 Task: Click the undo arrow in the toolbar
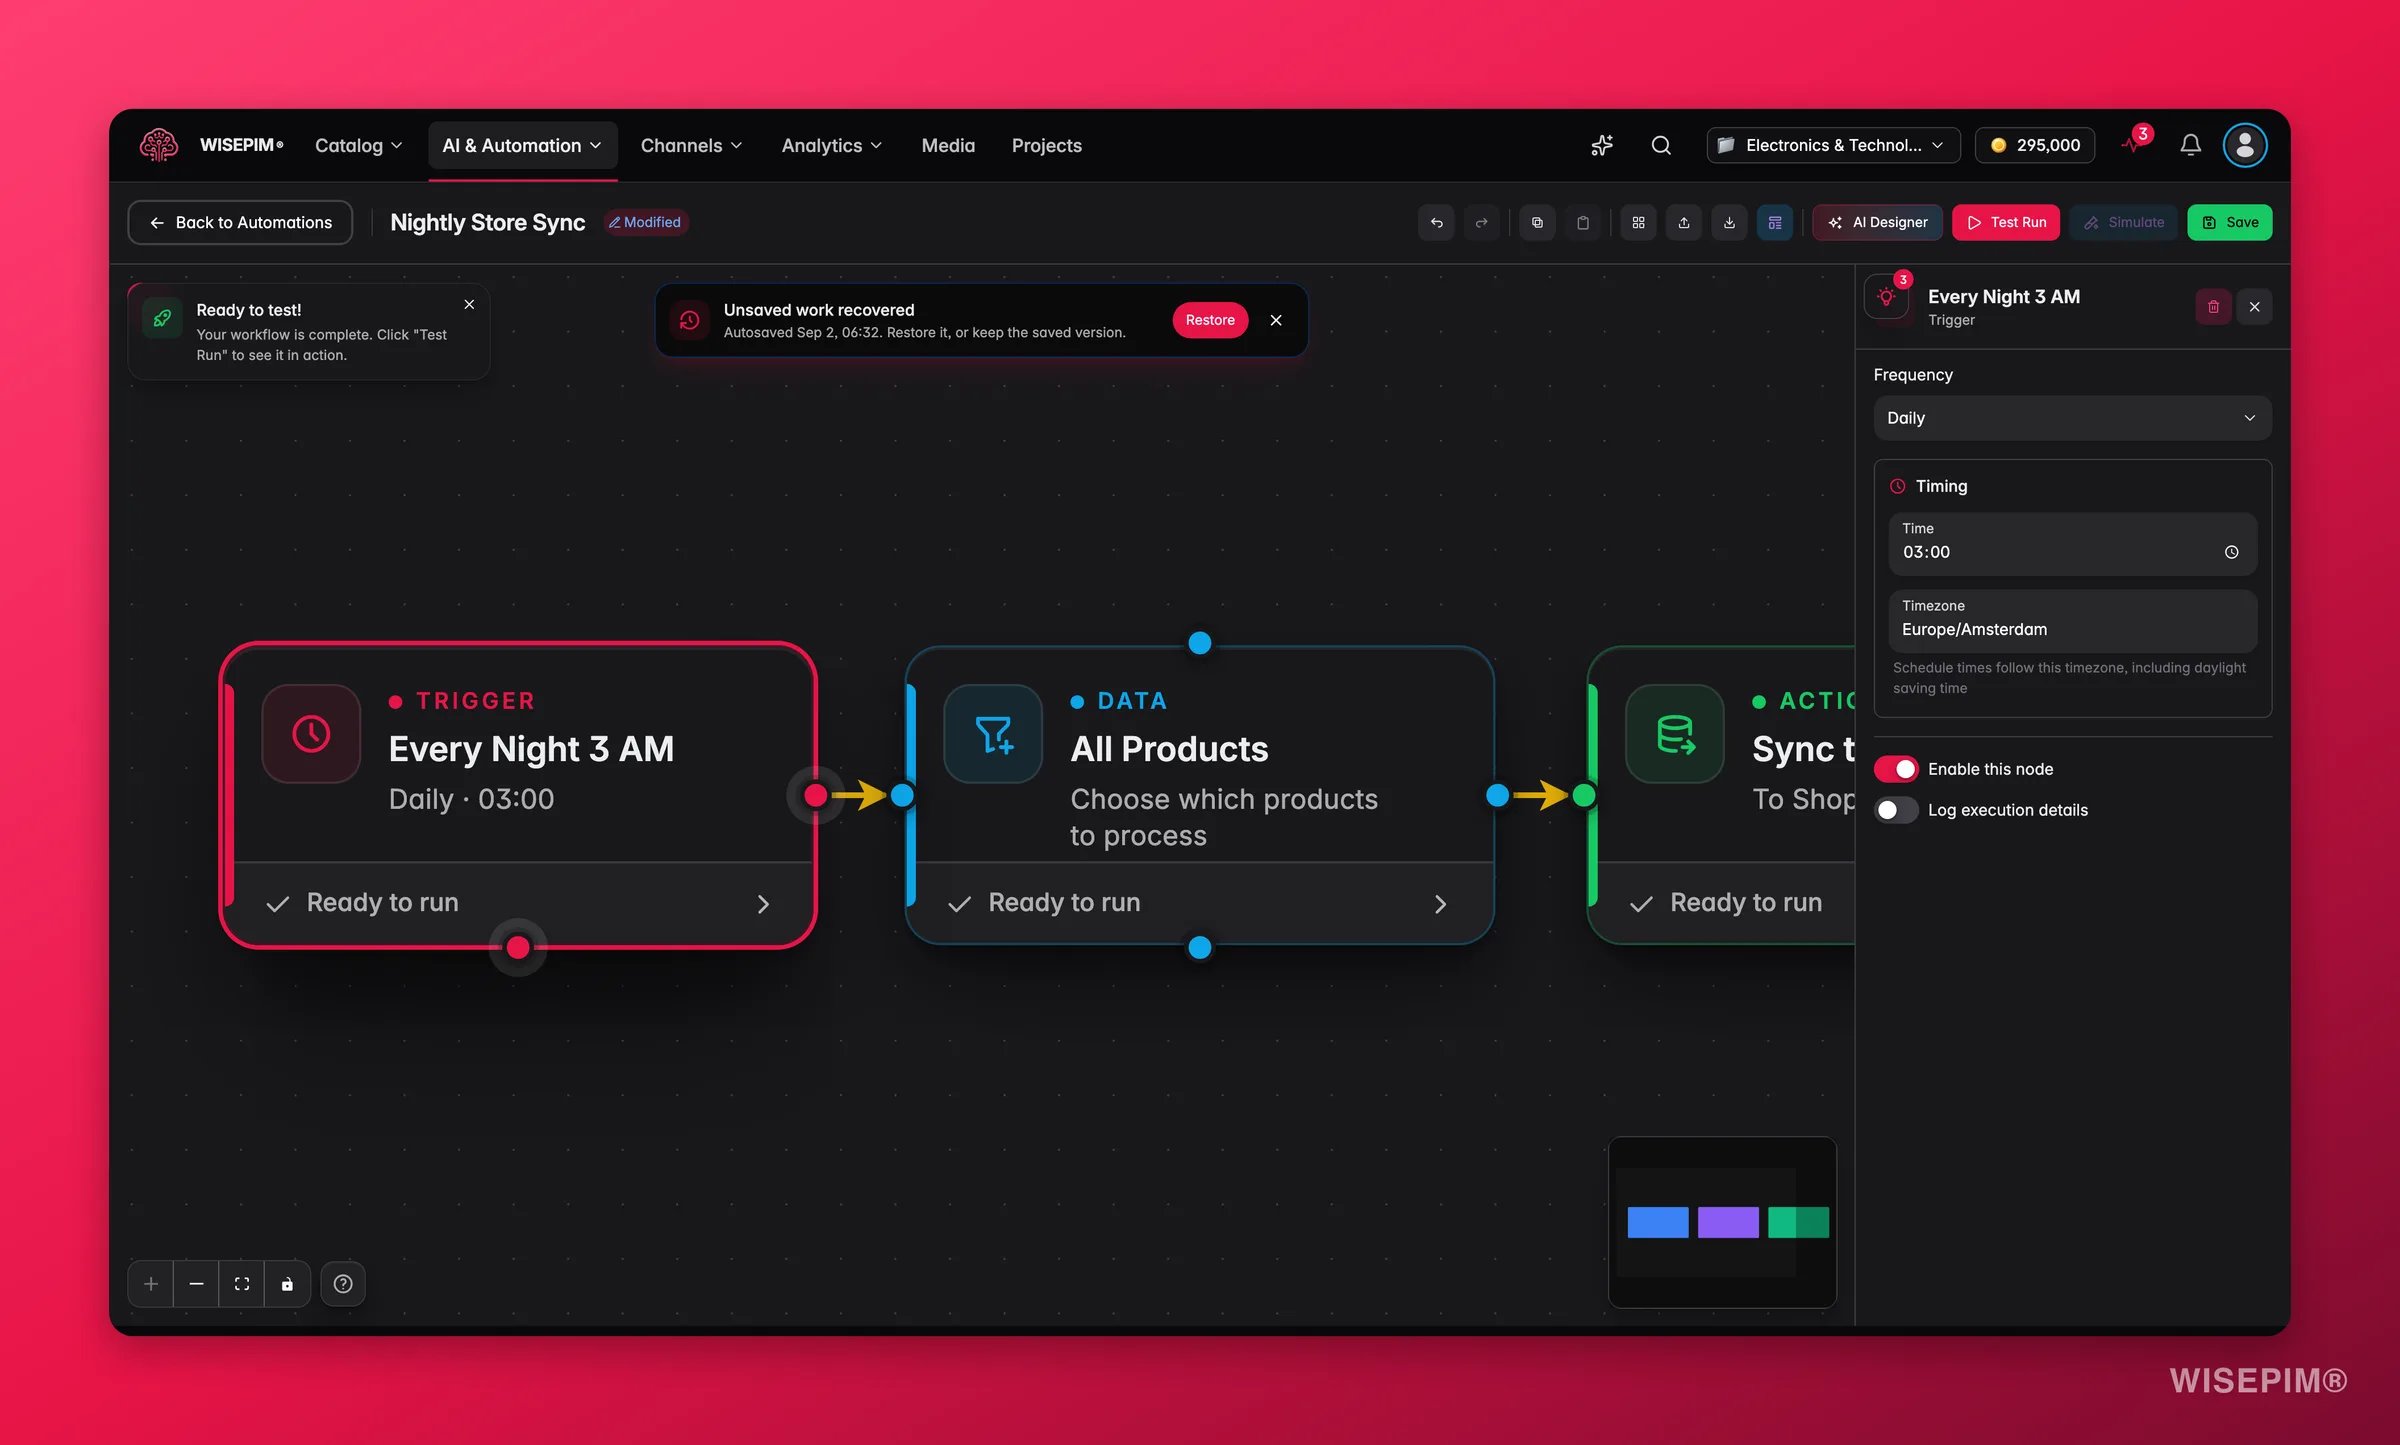(x=1436, y=222)
